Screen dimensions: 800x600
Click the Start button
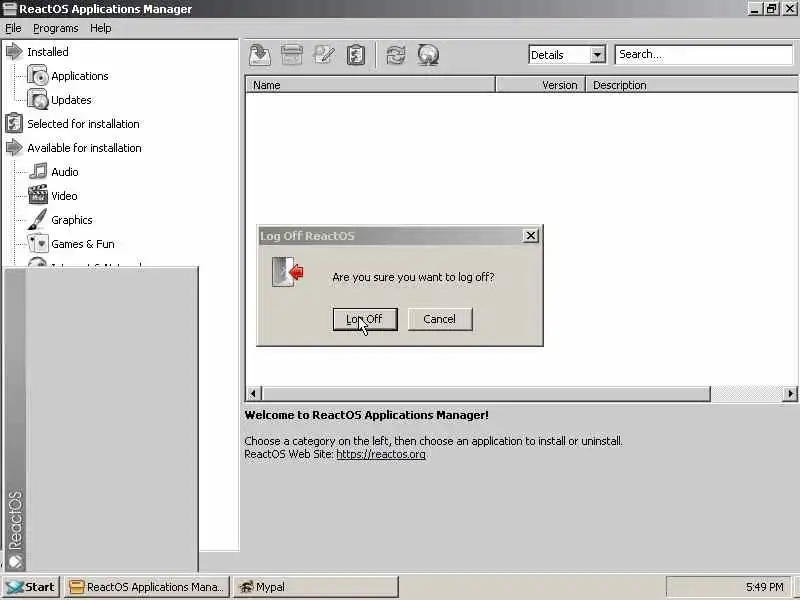point(31,587)
